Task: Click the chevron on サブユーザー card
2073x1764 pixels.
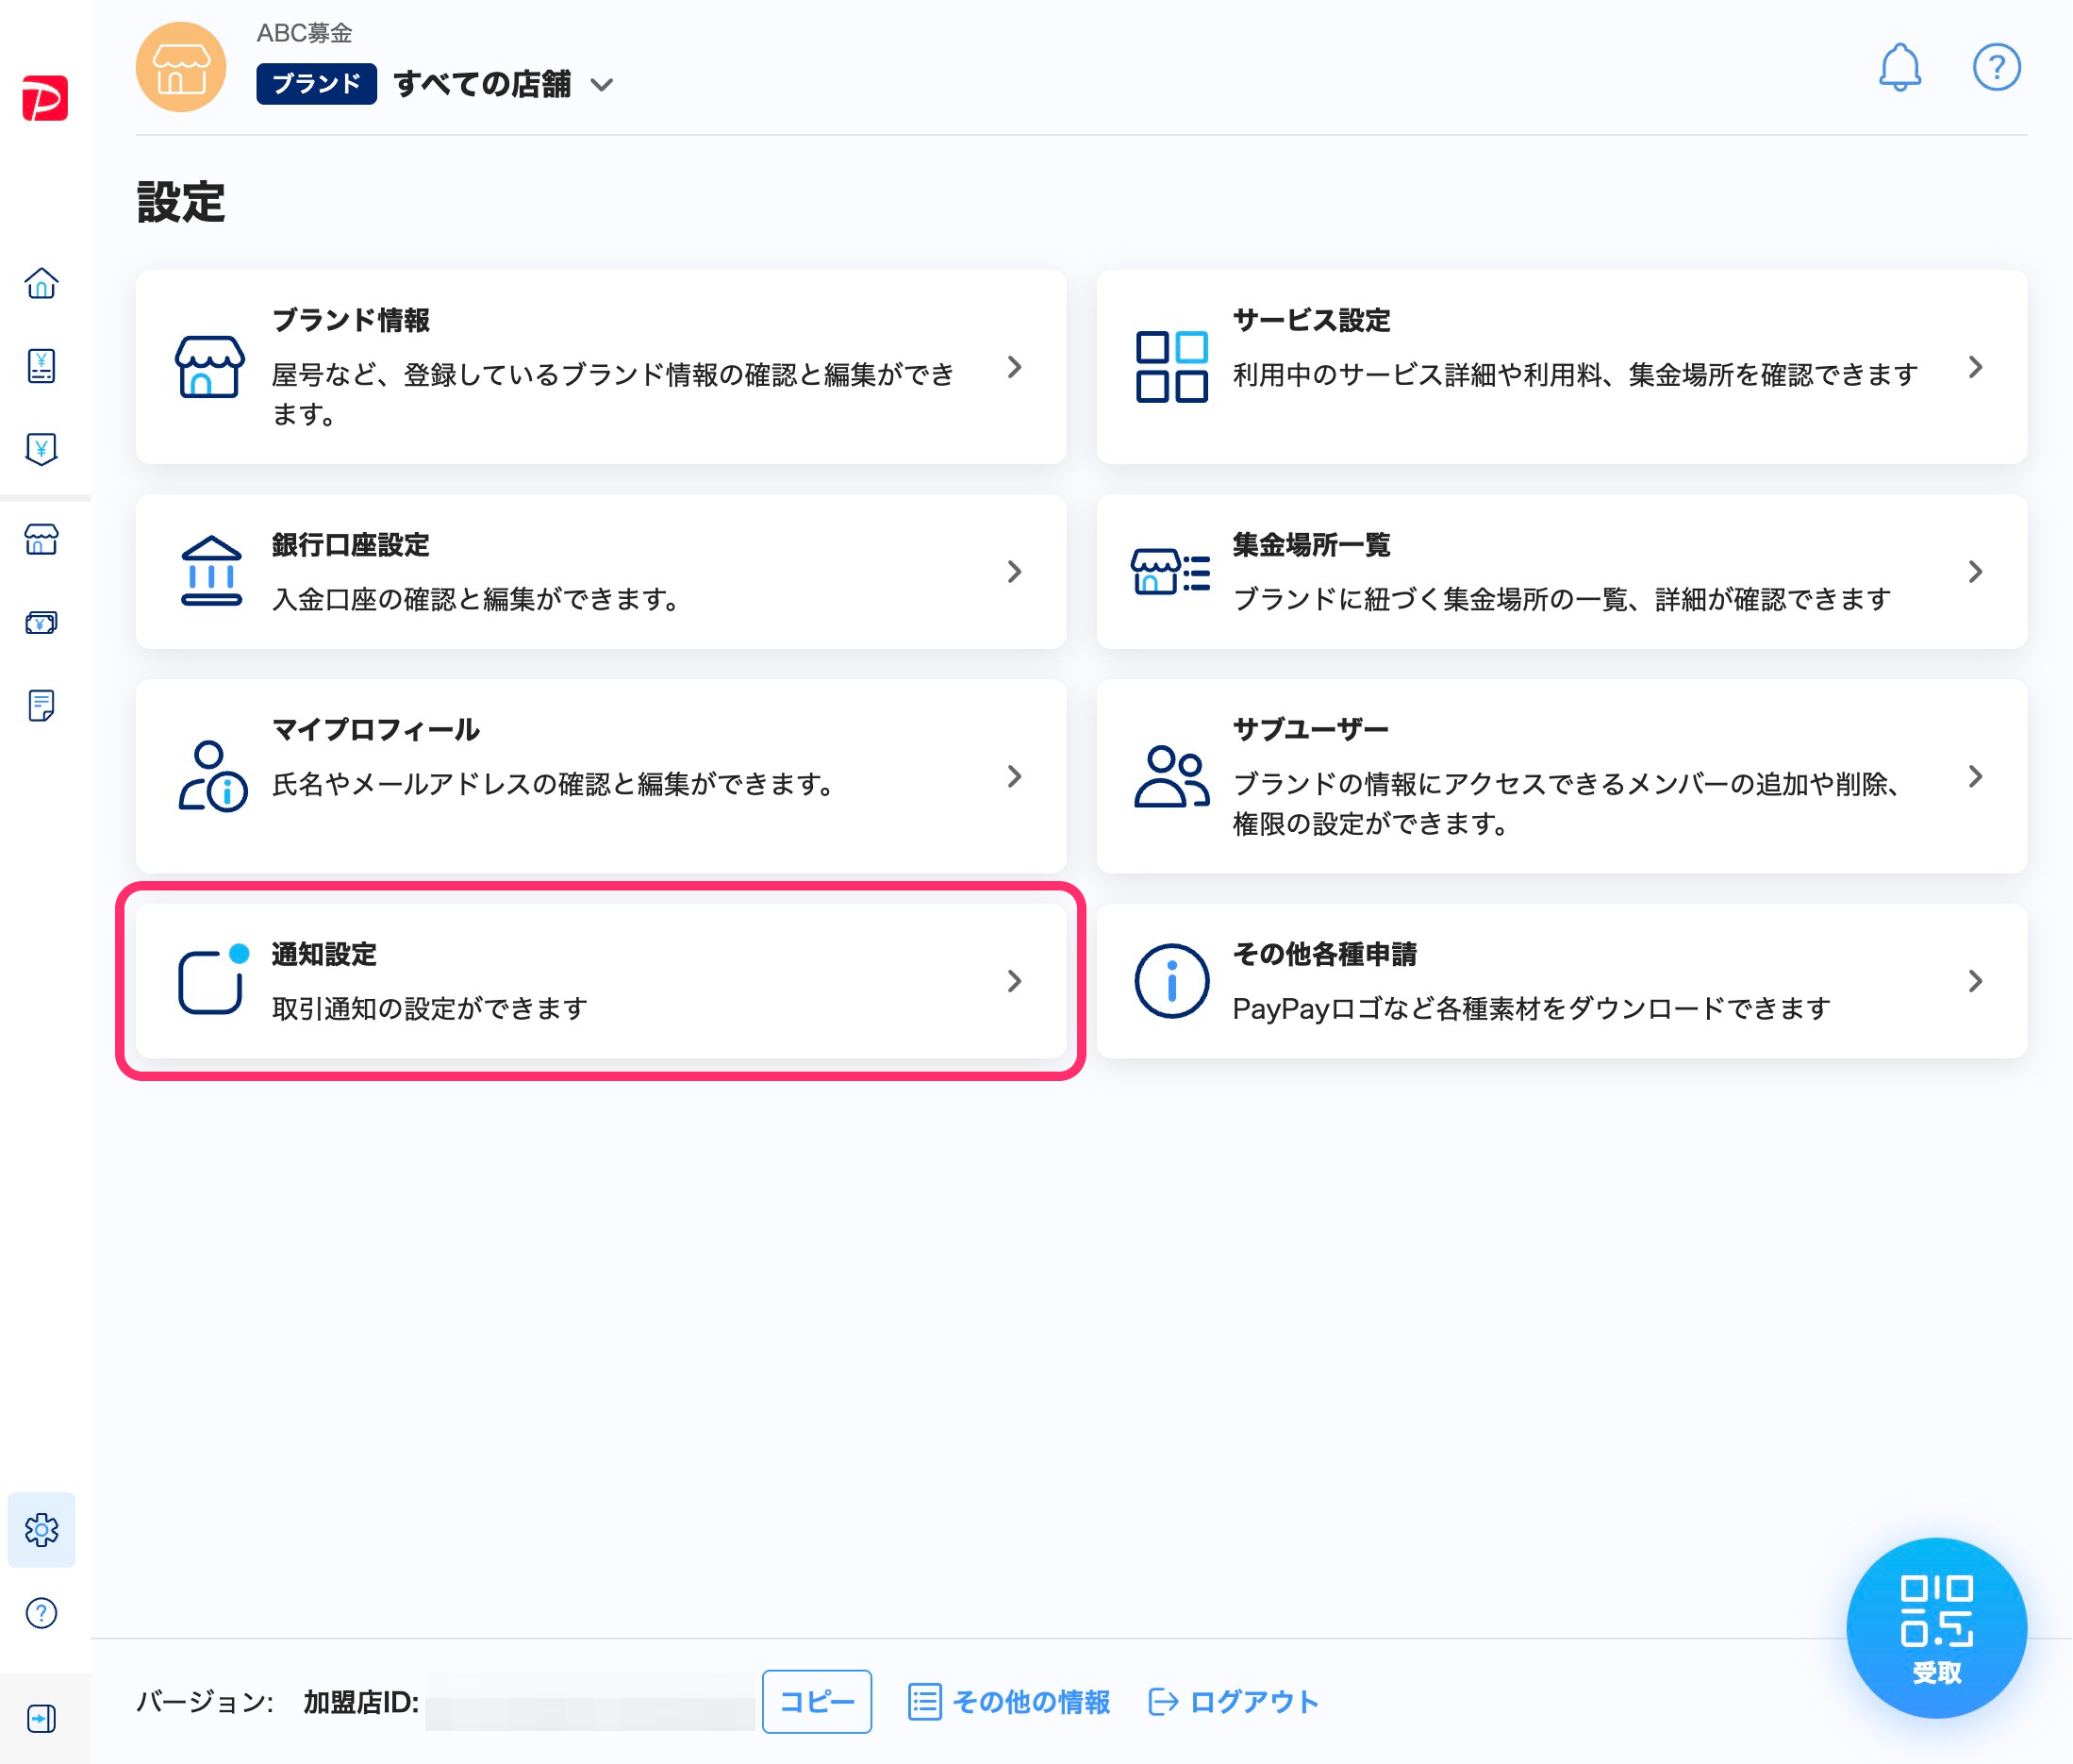Action: (1975, 776)
